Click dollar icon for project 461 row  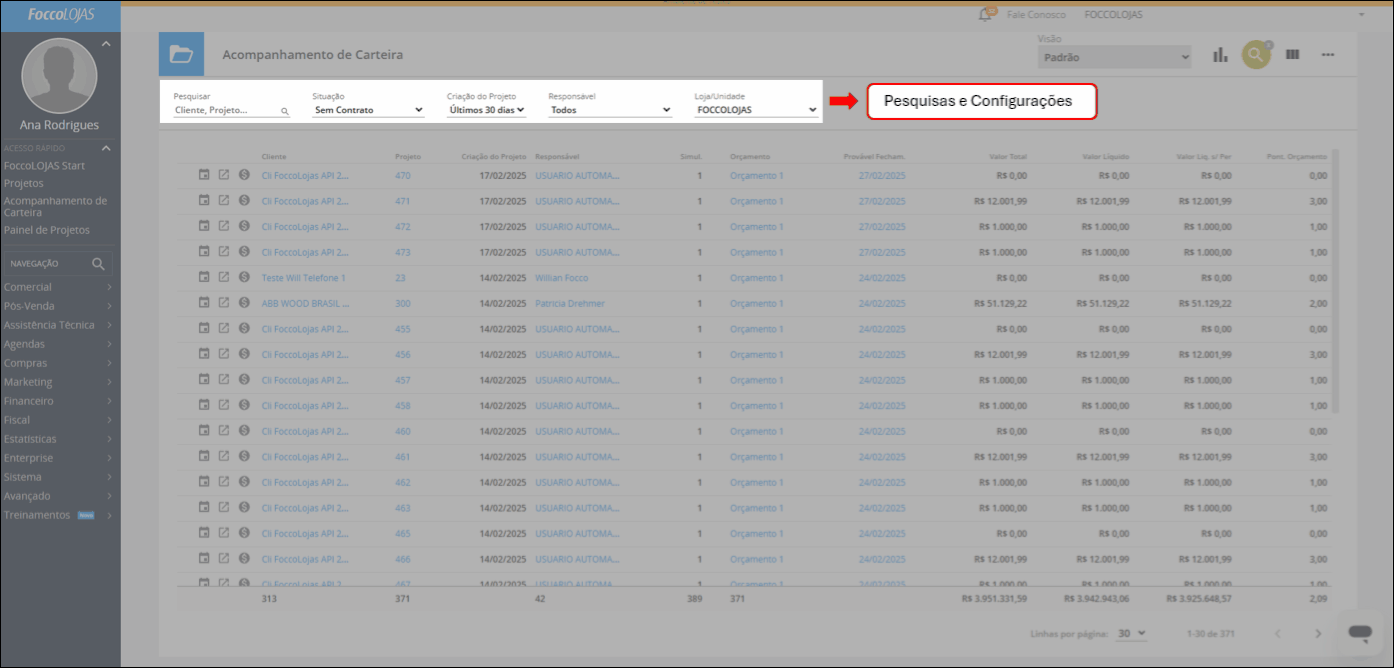pyautogui.click(x=244, y=456)
